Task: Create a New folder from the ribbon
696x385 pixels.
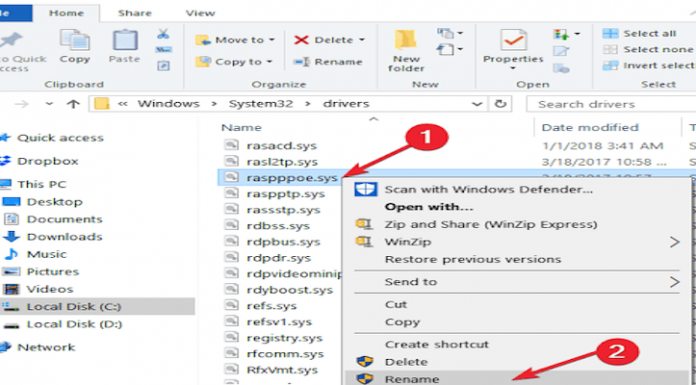Action: click(406, 51)
